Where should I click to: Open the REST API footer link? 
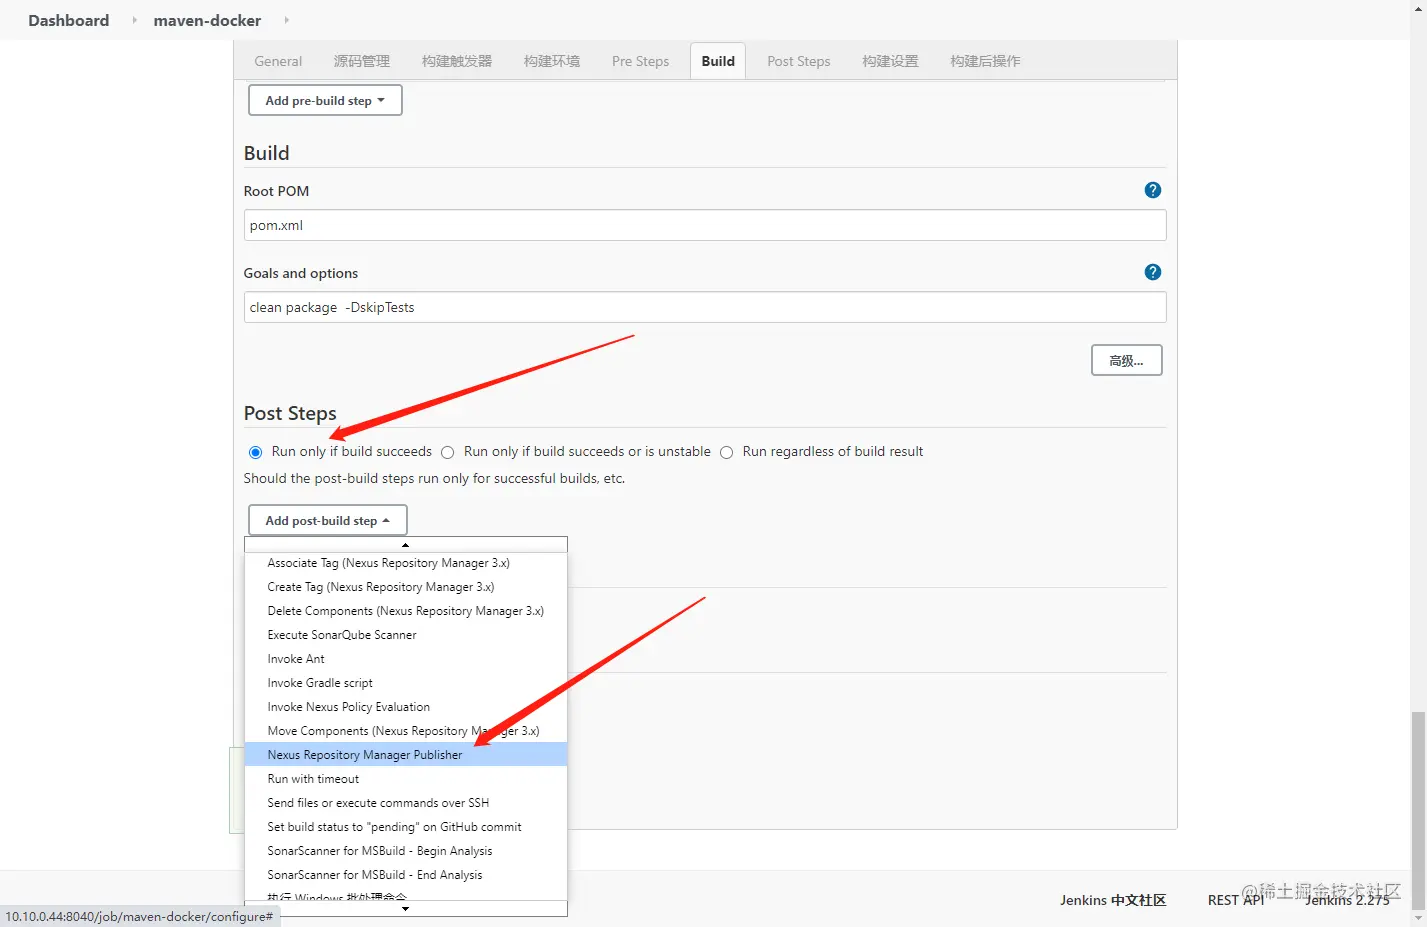(1236, 900)
